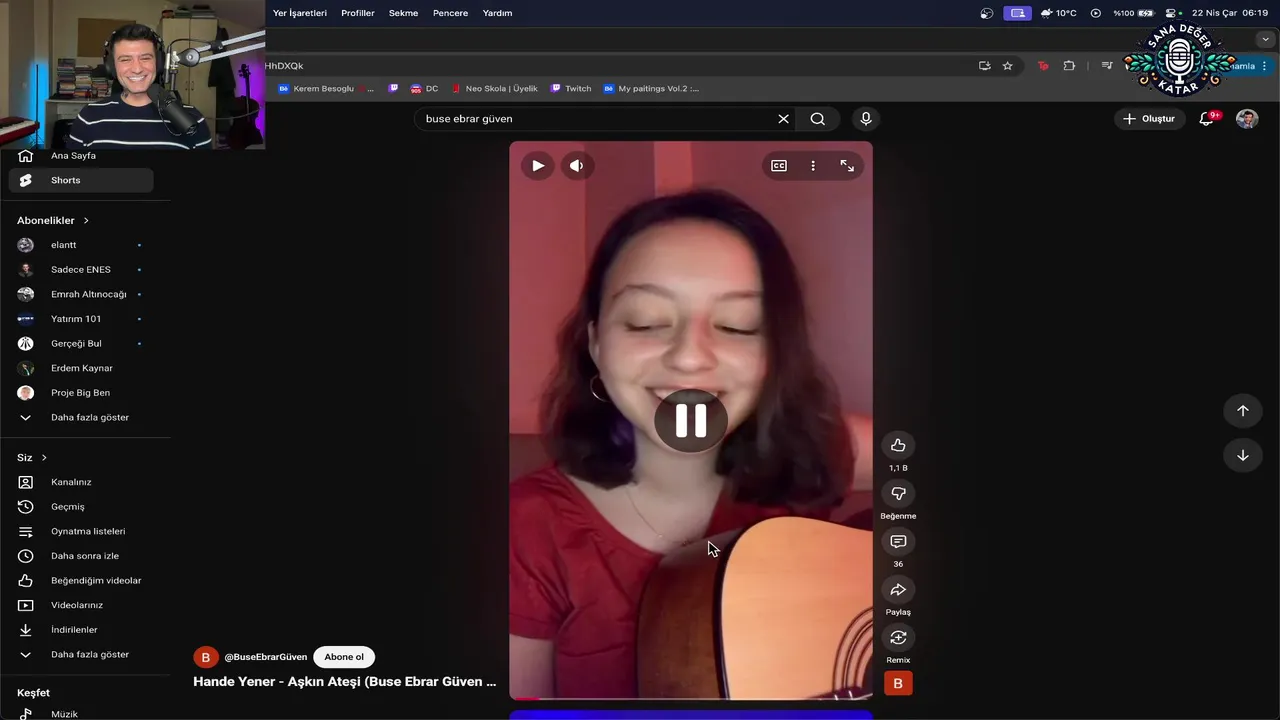Open the @BuseEbrarGüven channel link
The width and height of the screenshot is (1280, 720).
click(x=266, y=657)
